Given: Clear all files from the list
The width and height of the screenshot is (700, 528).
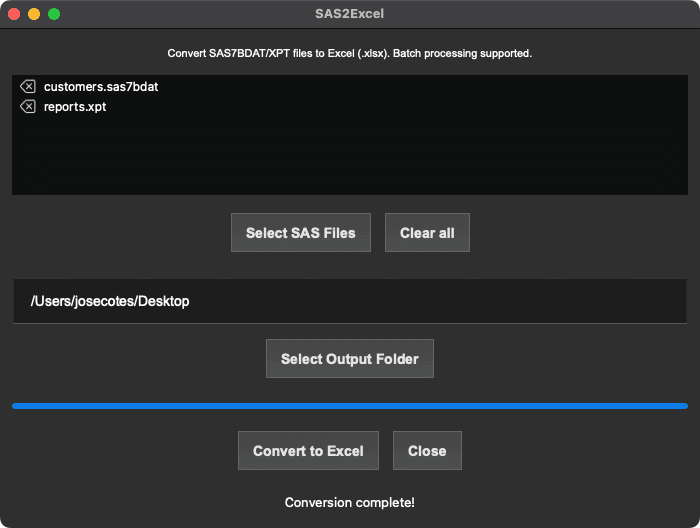Looking at the screenshot, I should [427, 233].
